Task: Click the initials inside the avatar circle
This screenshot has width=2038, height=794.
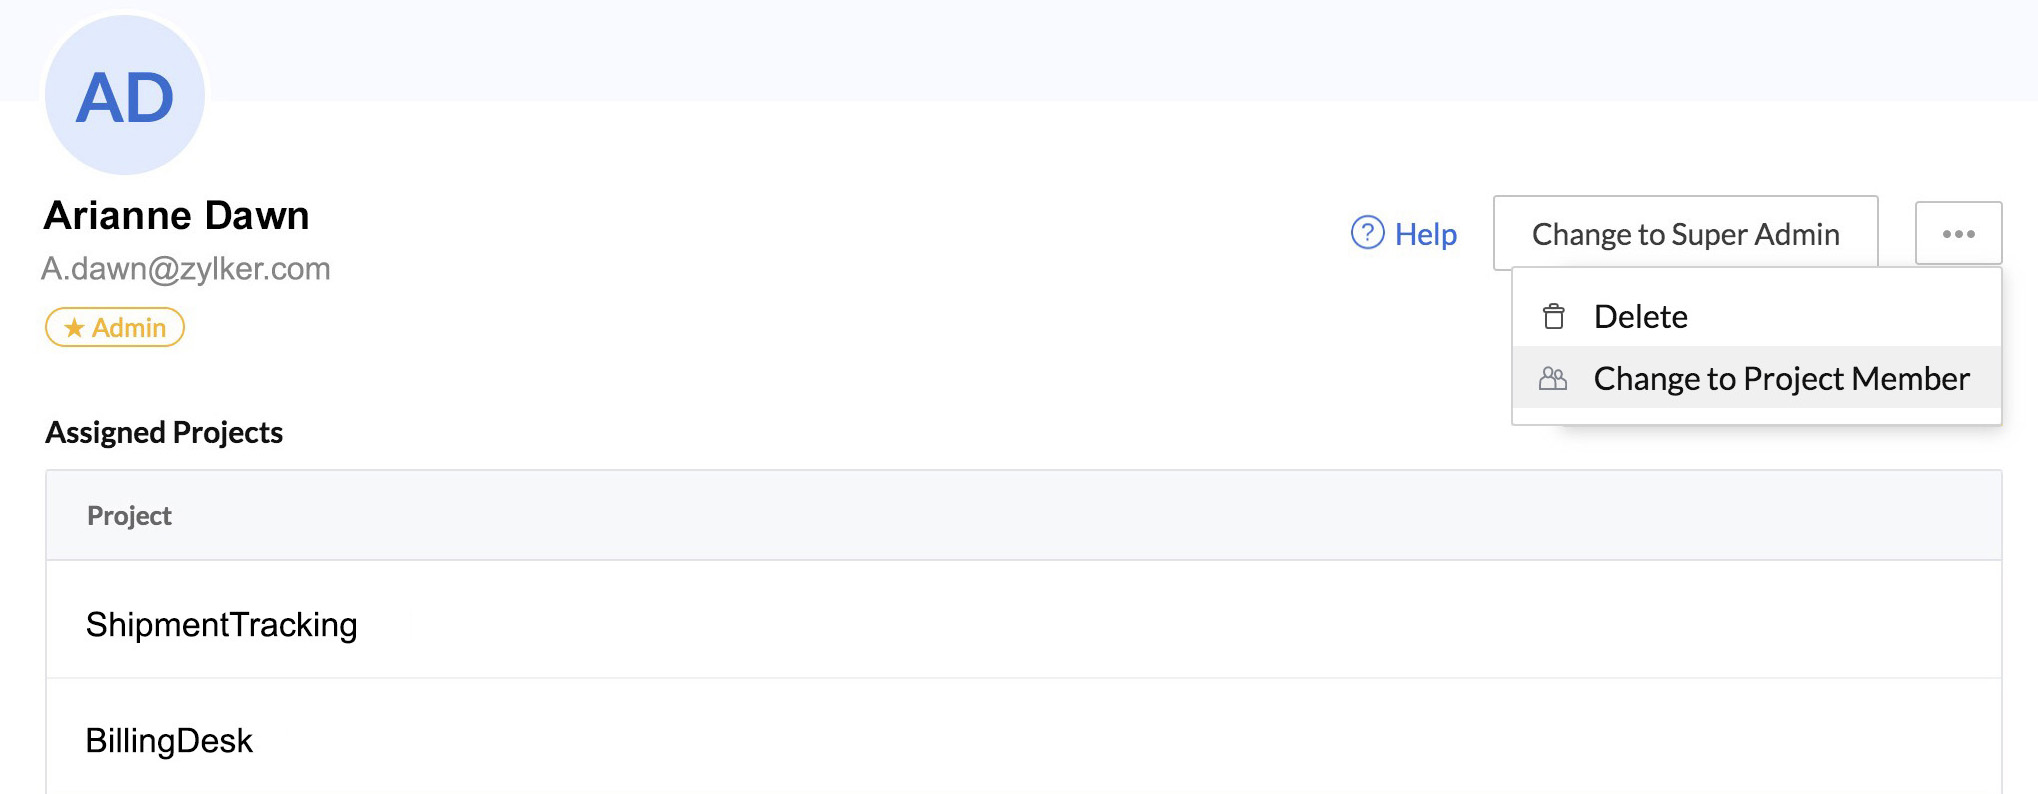Action: pos(125,98)
